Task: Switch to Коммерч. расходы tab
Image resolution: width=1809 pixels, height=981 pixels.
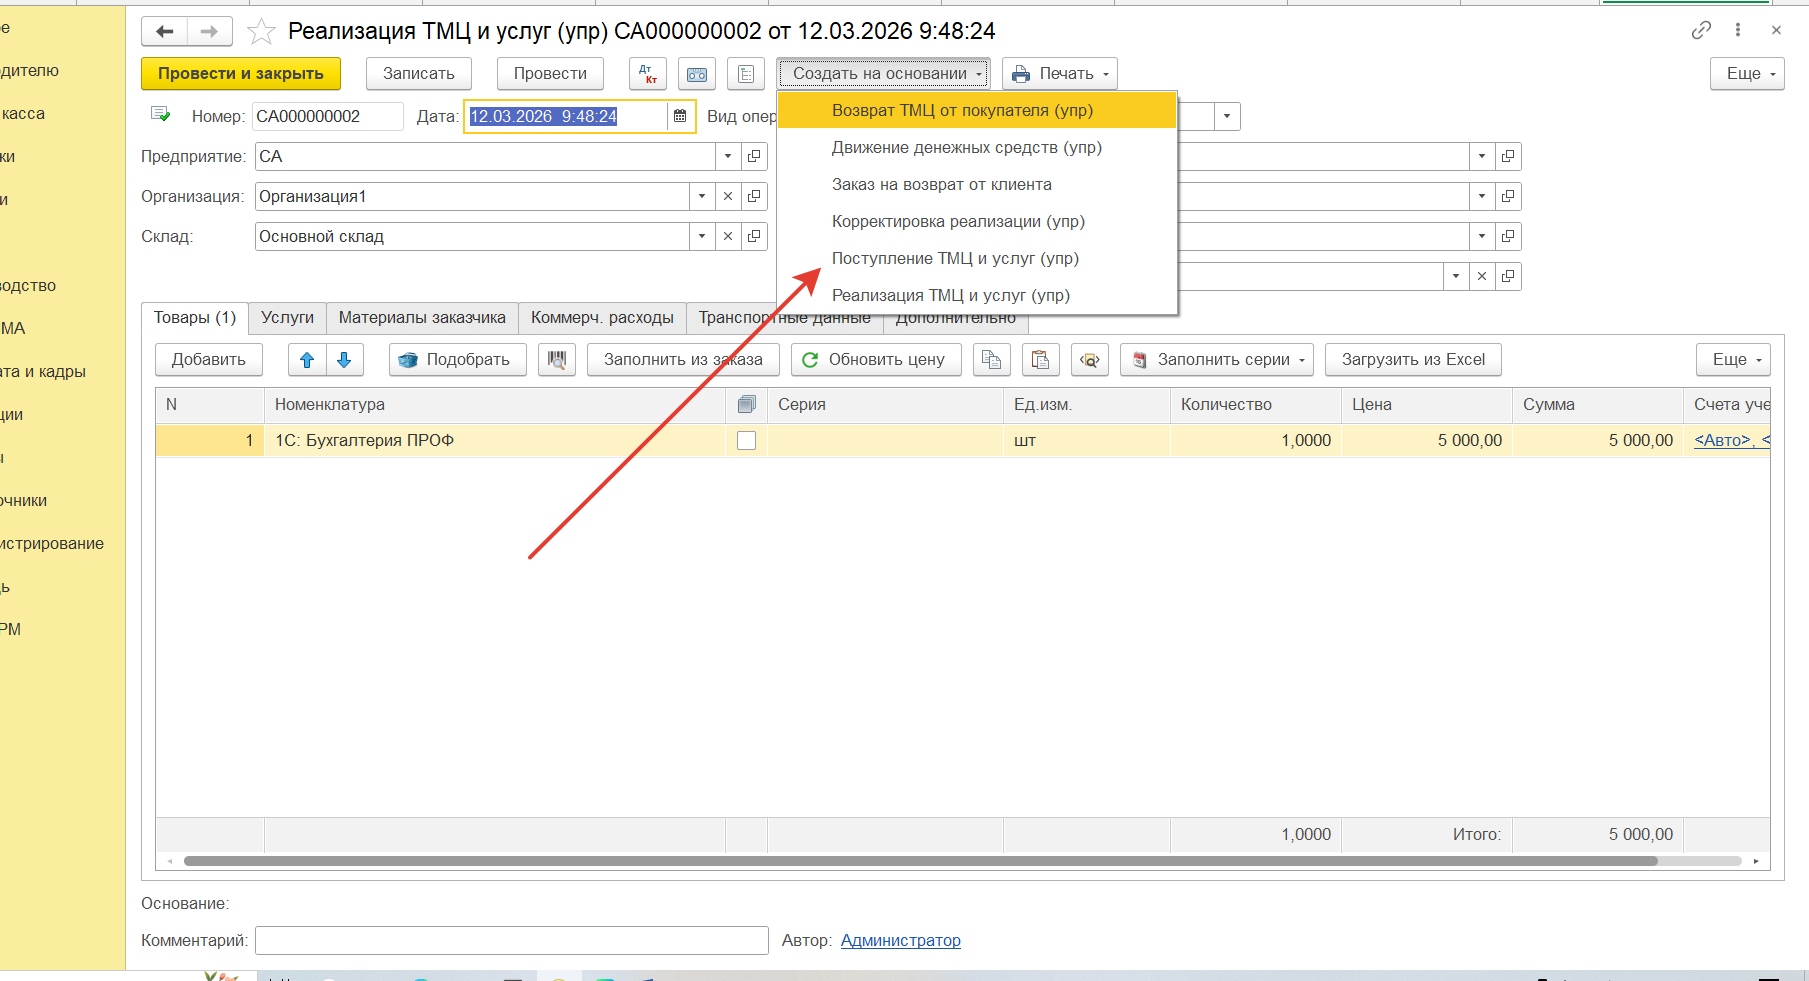Action: [x=602, y=318]
